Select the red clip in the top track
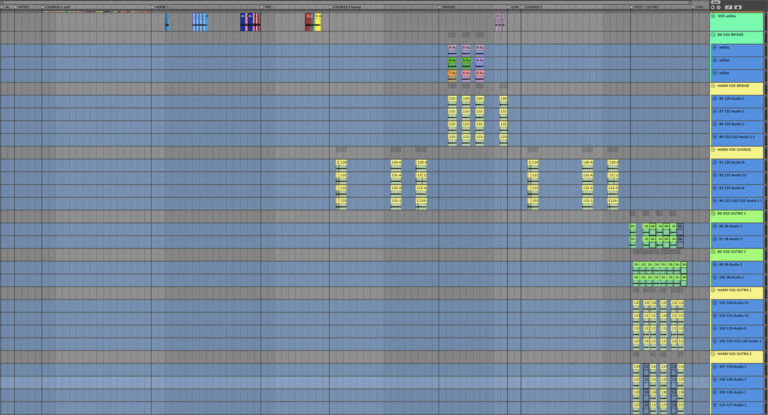 308,21
